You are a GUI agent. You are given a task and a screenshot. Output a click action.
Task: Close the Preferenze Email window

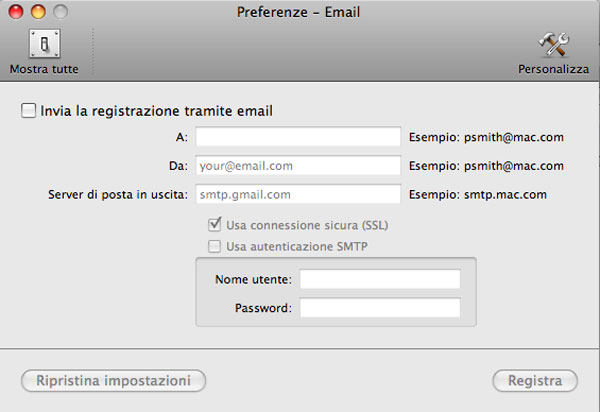pos(18,12)
